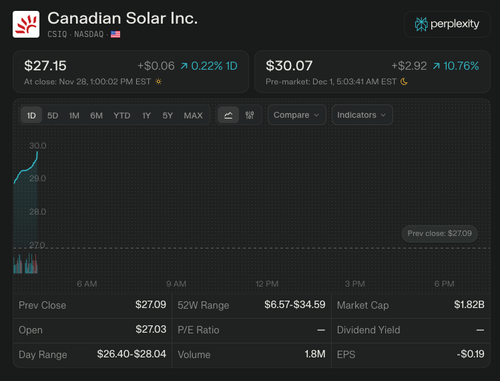Click the Volume 1.8M value

315,354
